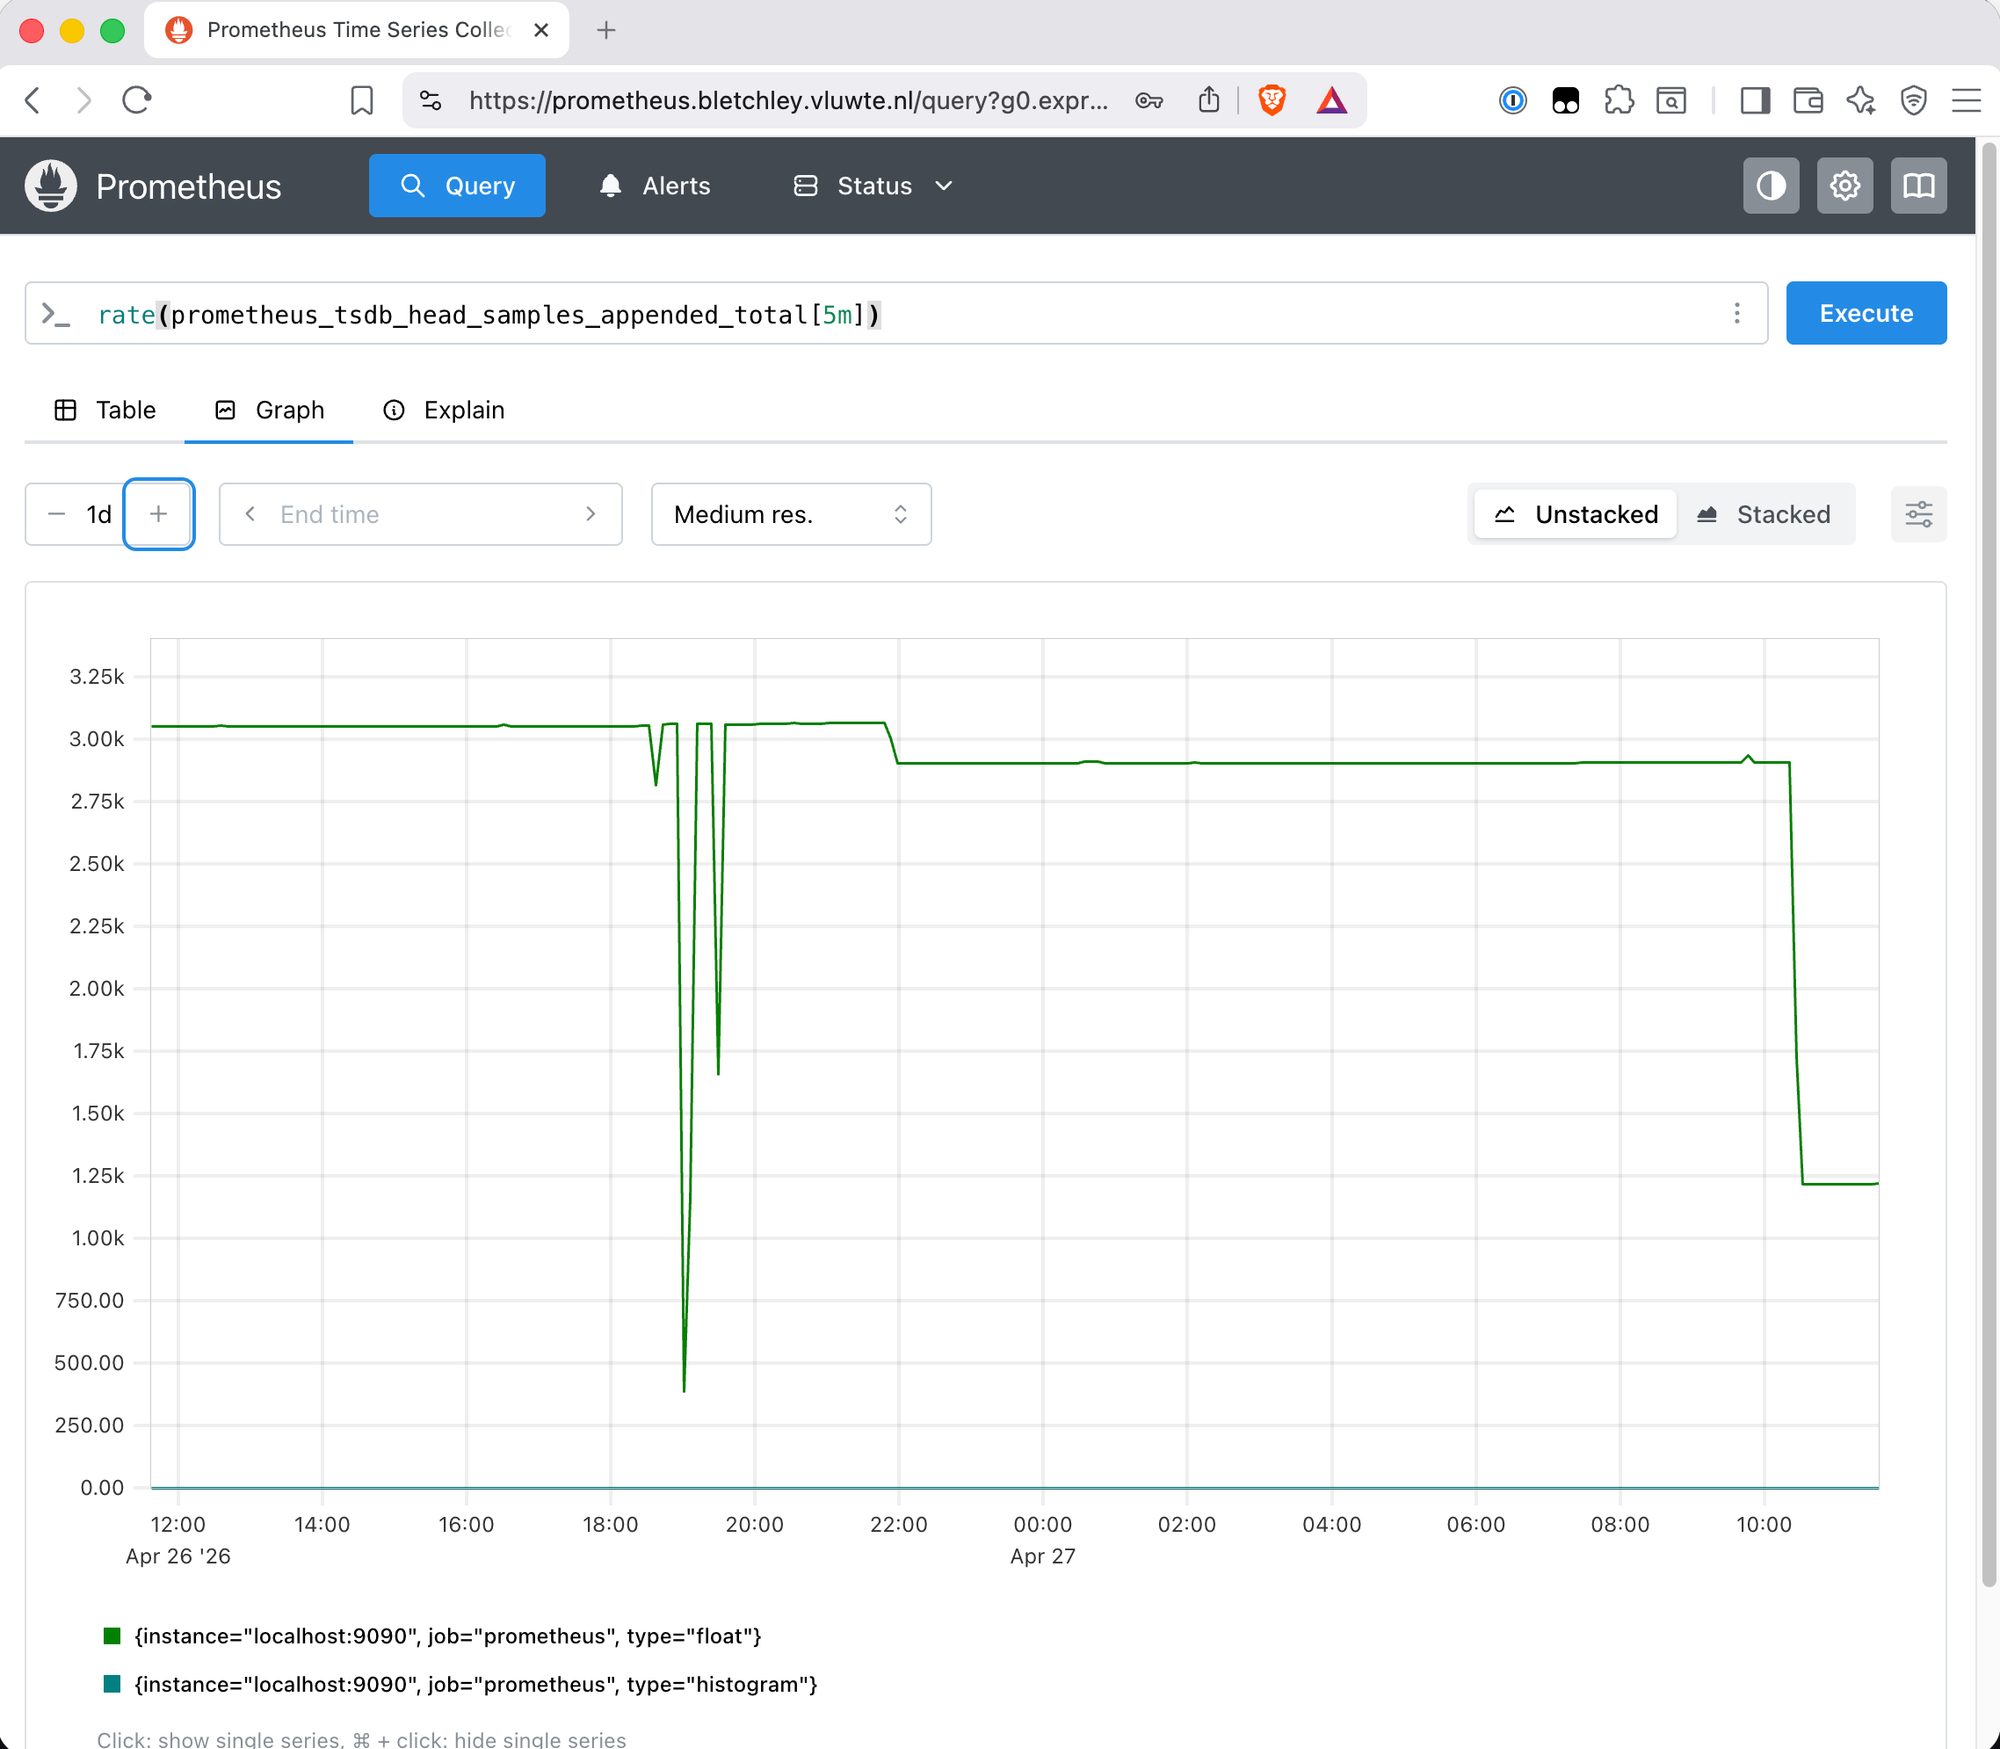Click the teal histogram series color swatch
The width and height of the screenshot is (2000, 1749).
[x=112, y=1684]
